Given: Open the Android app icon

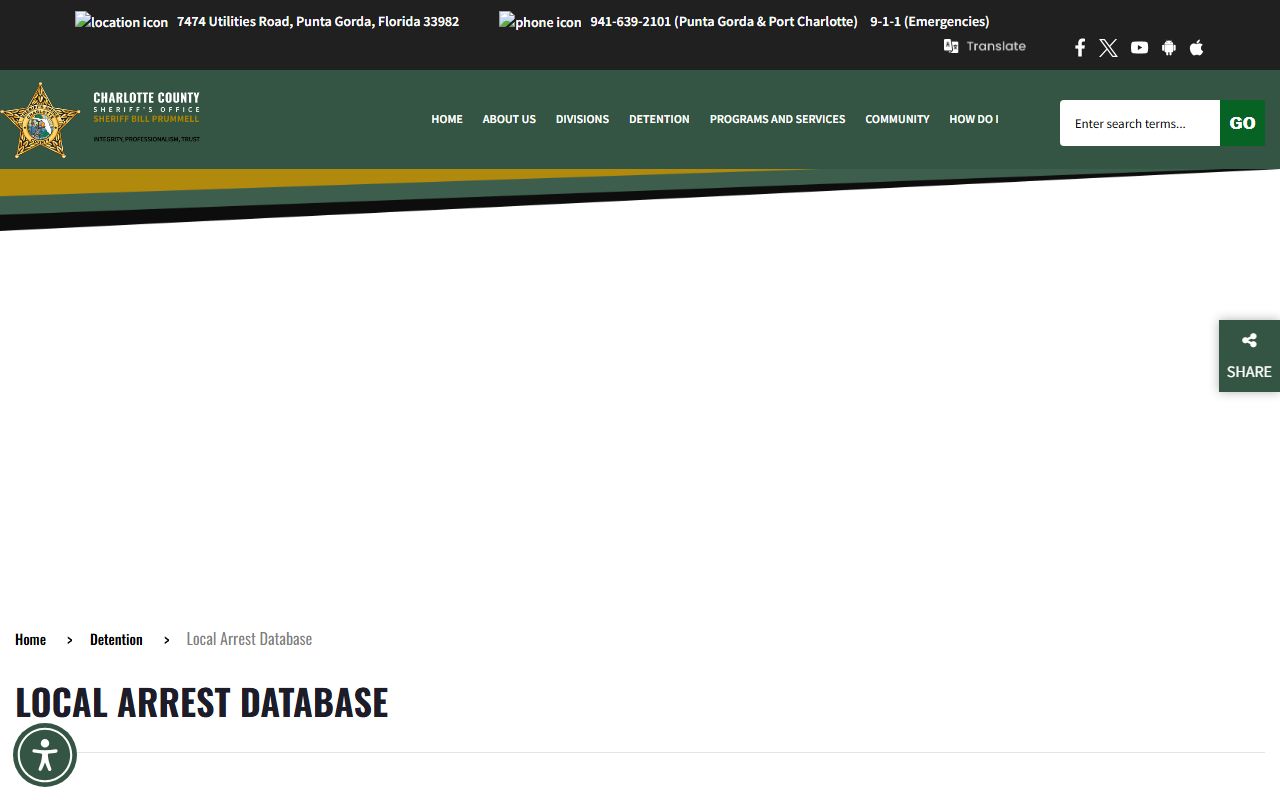Looking at the screenshot, I should [x=1168, y=47].
